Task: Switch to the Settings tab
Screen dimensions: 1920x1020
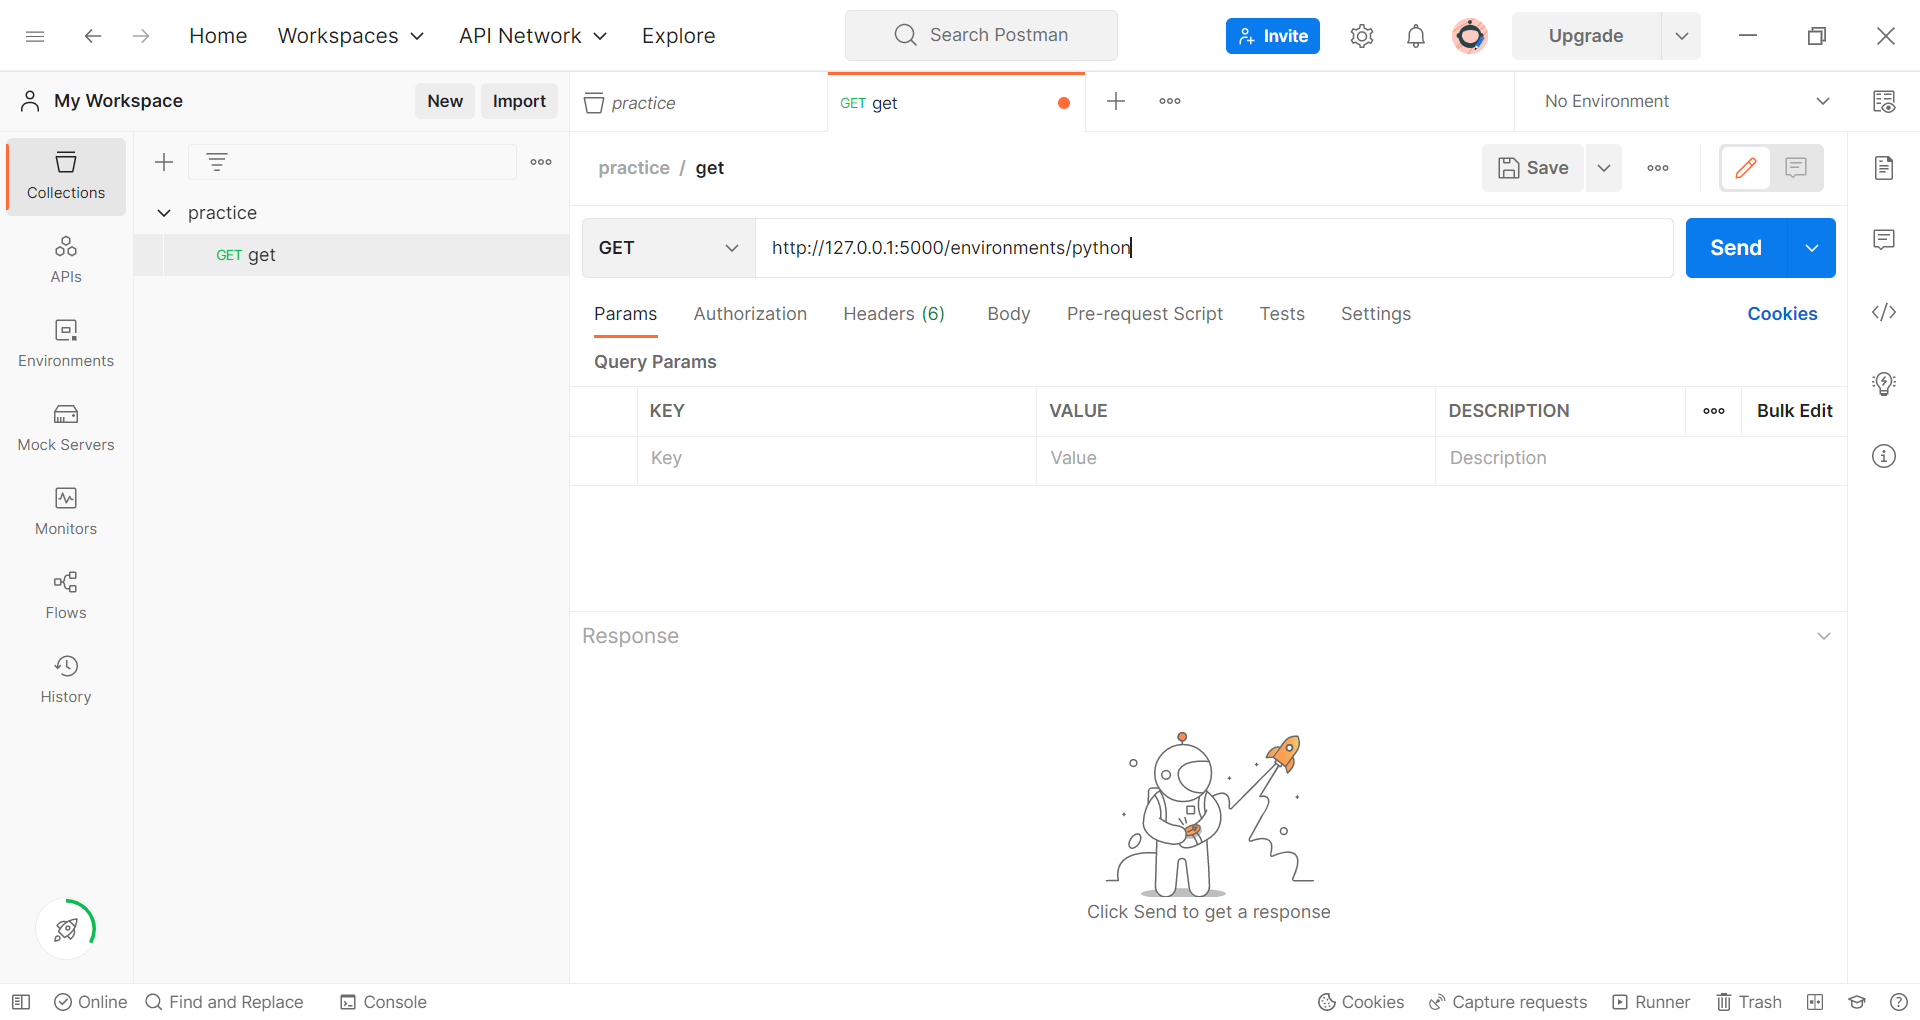Action: pos(1376,314)
